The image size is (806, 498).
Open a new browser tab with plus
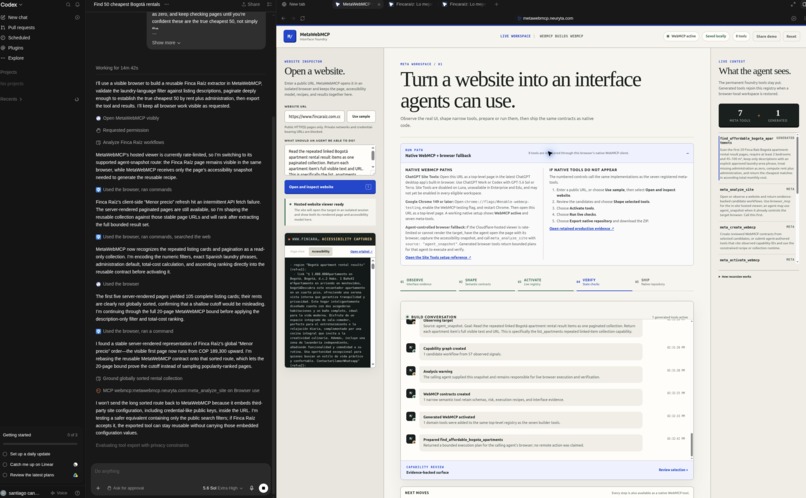point(496,4)
